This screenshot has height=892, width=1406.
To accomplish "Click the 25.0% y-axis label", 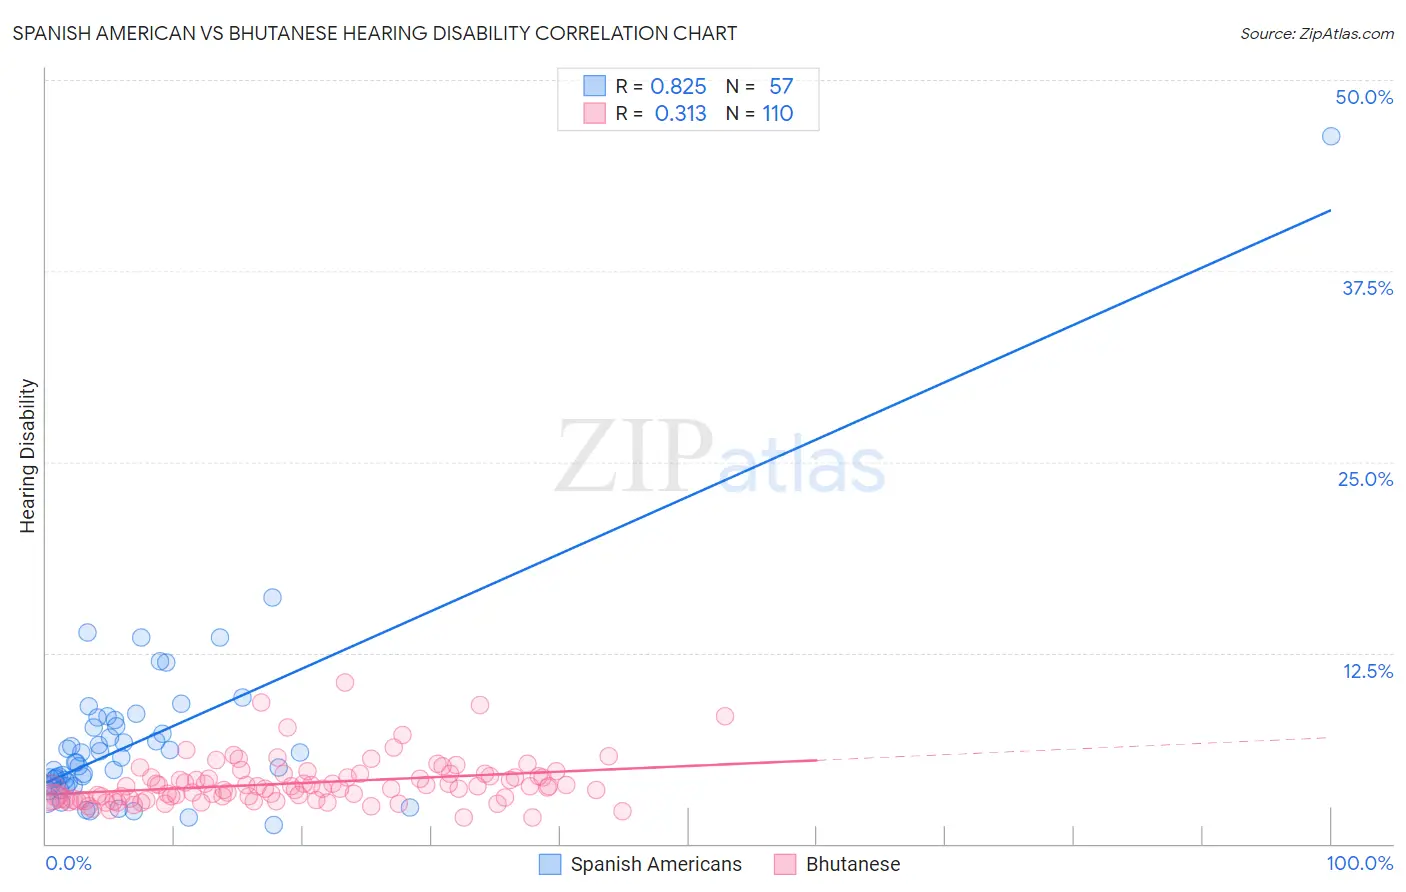I will (x=1365, y=479).
